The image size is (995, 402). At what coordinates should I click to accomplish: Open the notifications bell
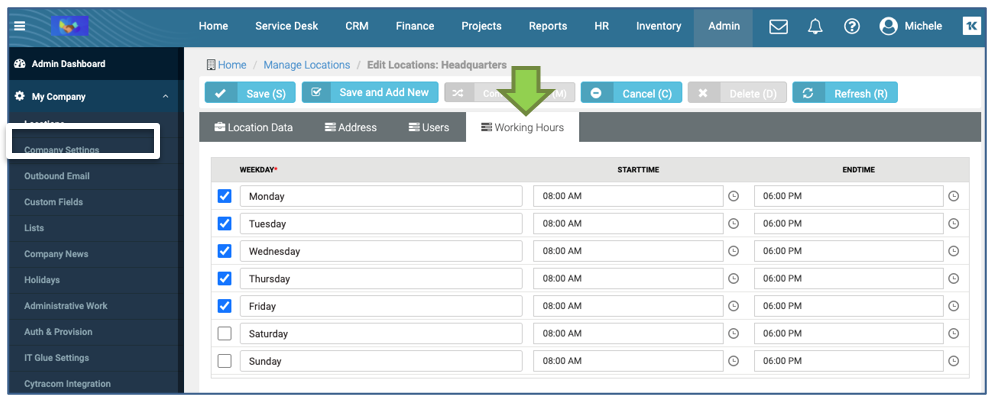pos(815,26)
